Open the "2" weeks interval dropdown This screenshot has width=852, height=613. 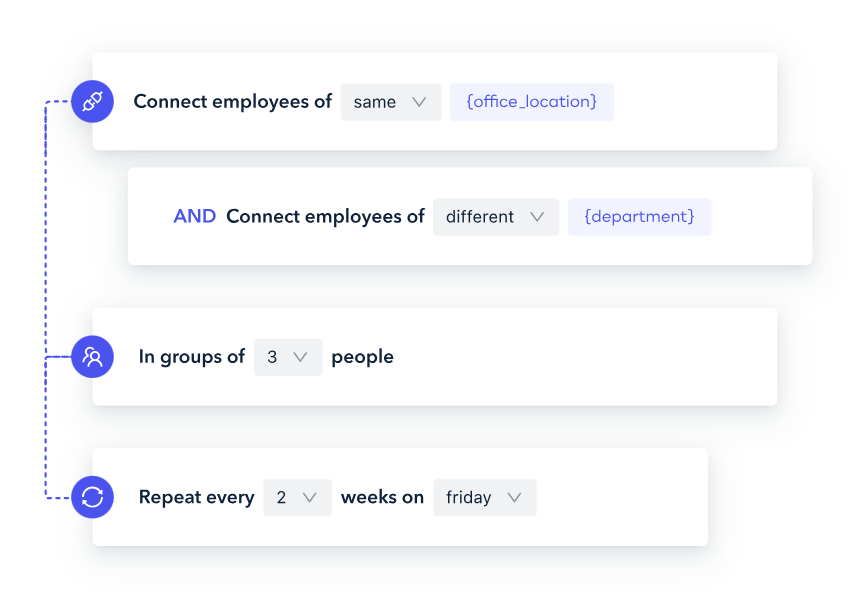297,497
